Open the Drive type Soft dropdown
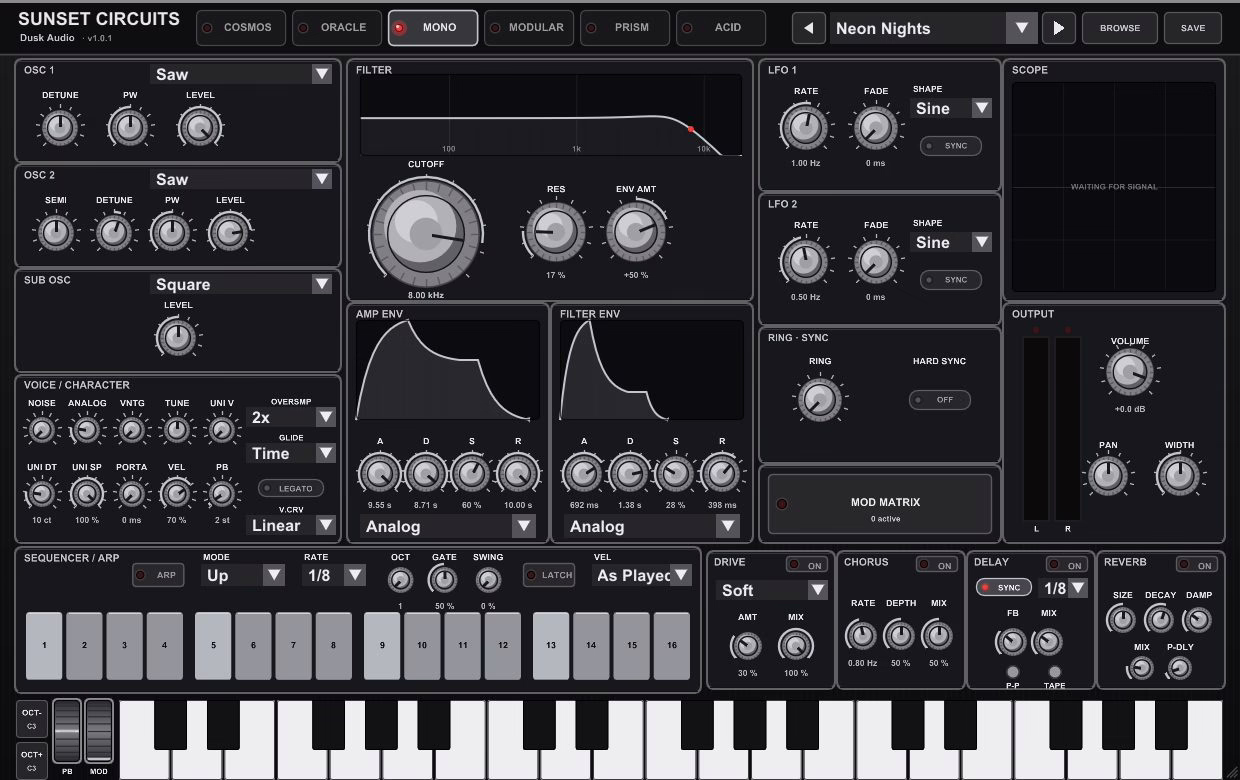1240x780 pixels. [x=771, y=590]
